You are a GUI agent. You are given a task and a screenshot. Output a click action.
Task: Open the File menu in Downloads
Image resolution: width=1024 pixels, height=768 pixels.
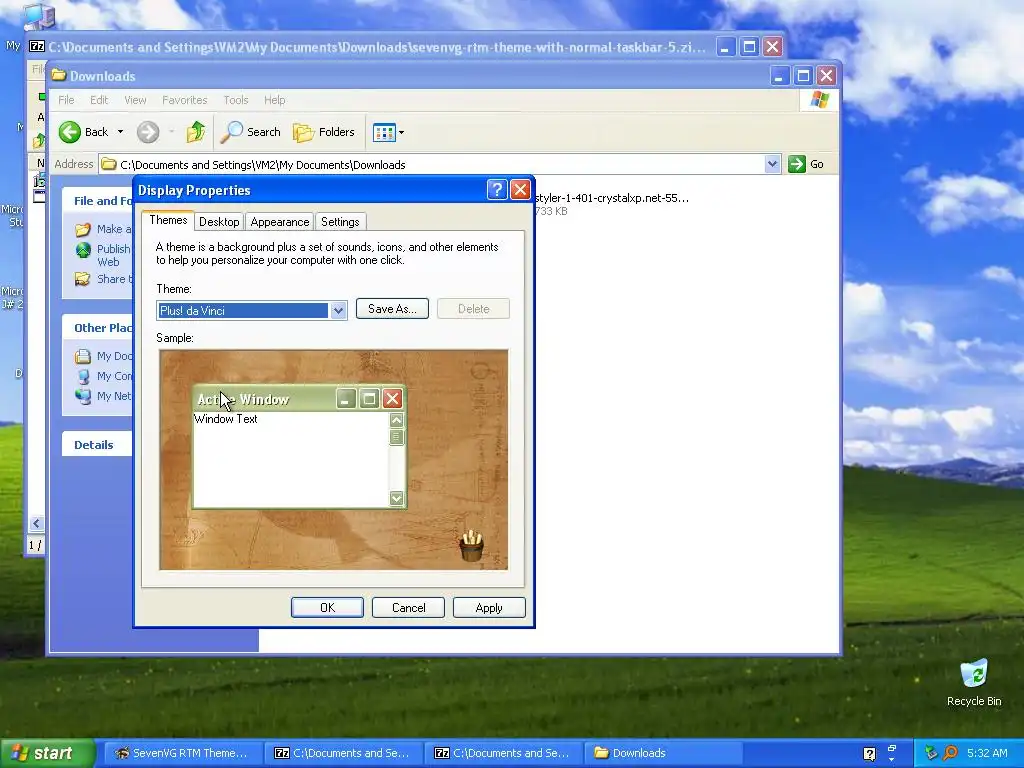[66, 100]
